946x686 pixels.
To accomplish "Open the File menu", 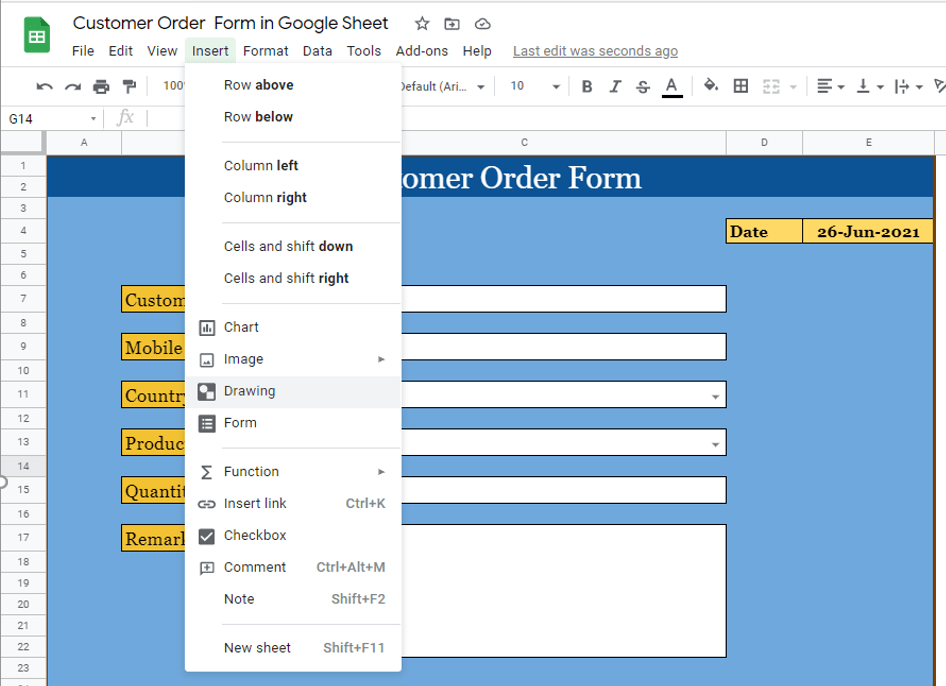I will tap(83, 51).
